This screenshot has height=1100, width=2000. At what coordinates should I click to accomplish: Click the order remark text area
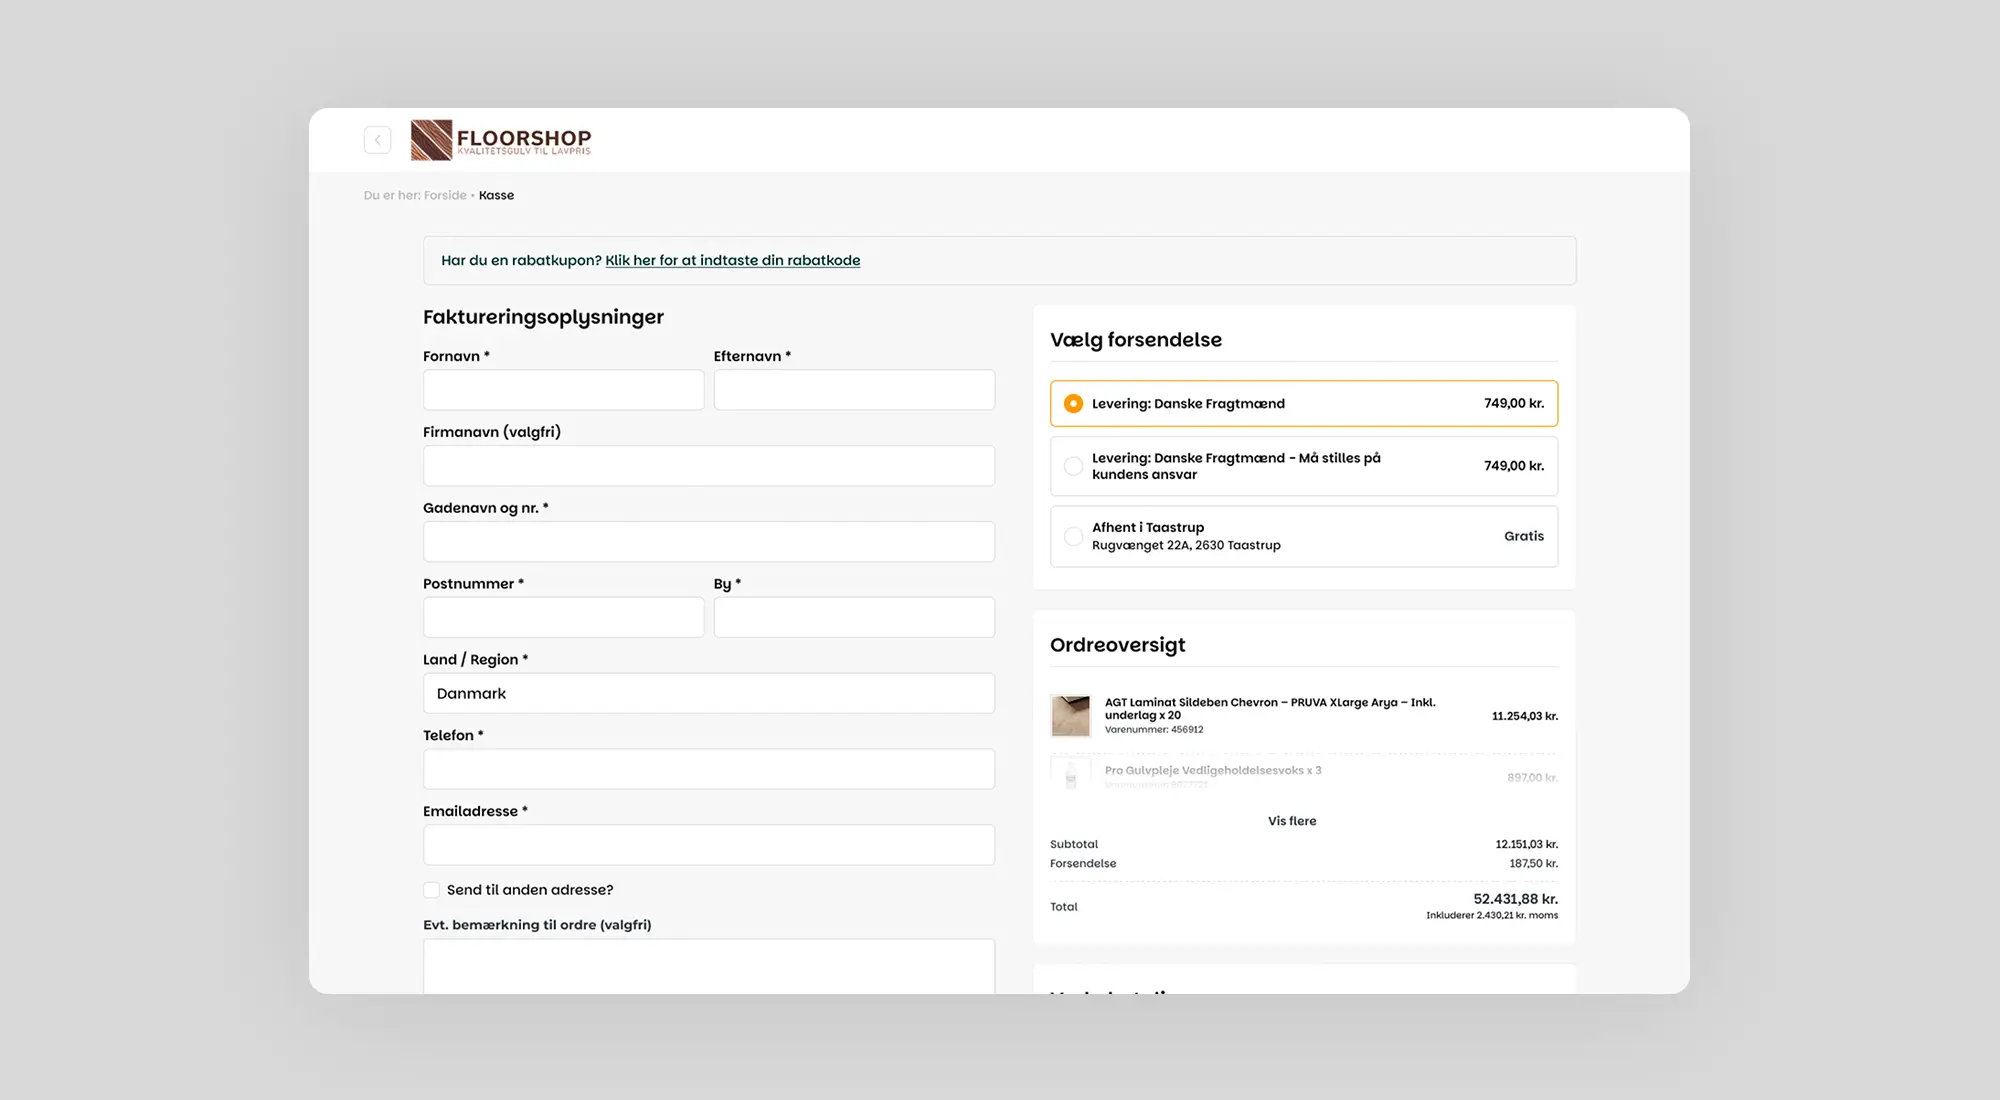click(708, 965)
